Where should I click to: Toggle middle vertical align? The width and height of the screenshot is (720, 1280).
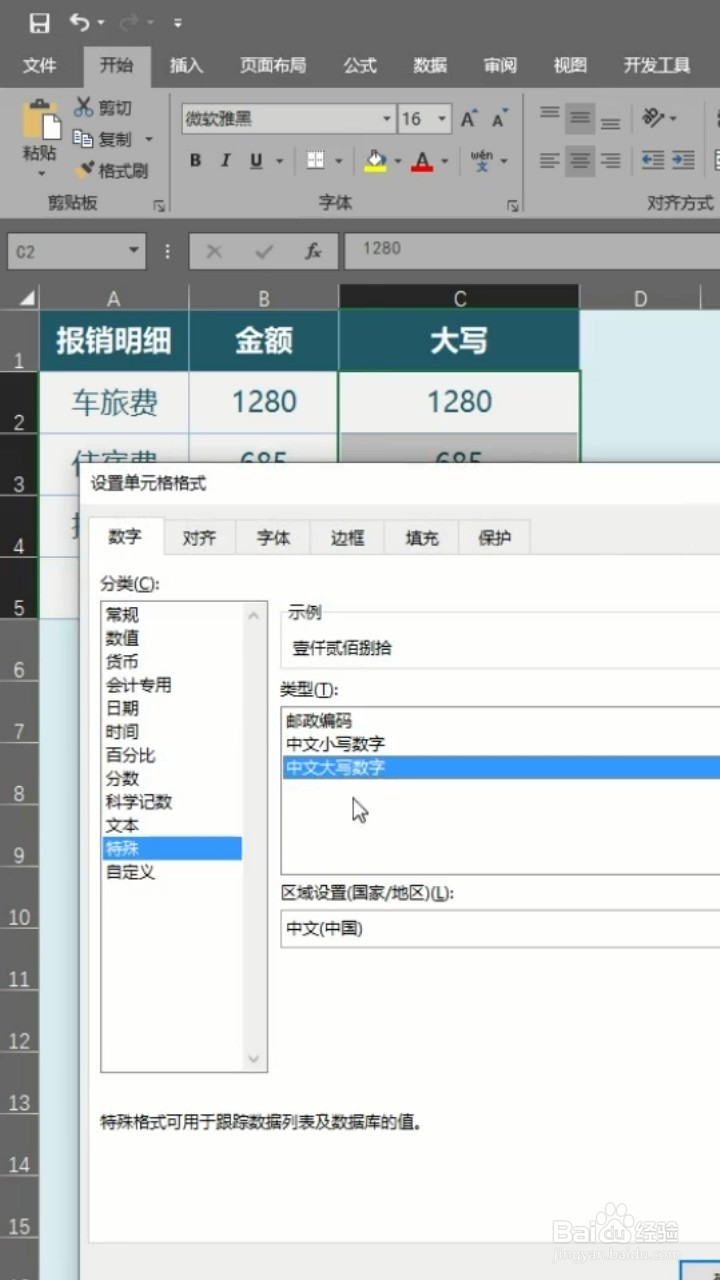(x=580, y=118)
